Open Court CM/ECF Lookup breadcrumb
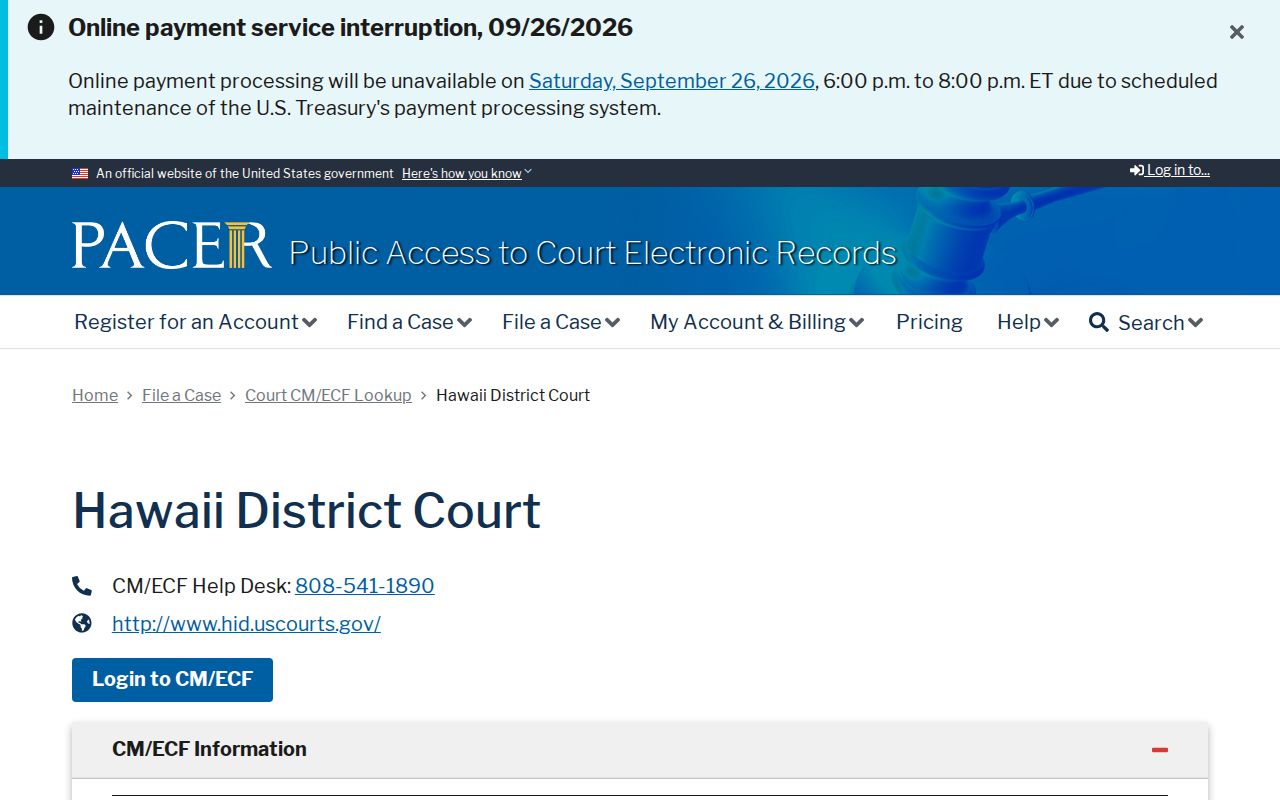The image size is (1280, 800). coord(328,395)
